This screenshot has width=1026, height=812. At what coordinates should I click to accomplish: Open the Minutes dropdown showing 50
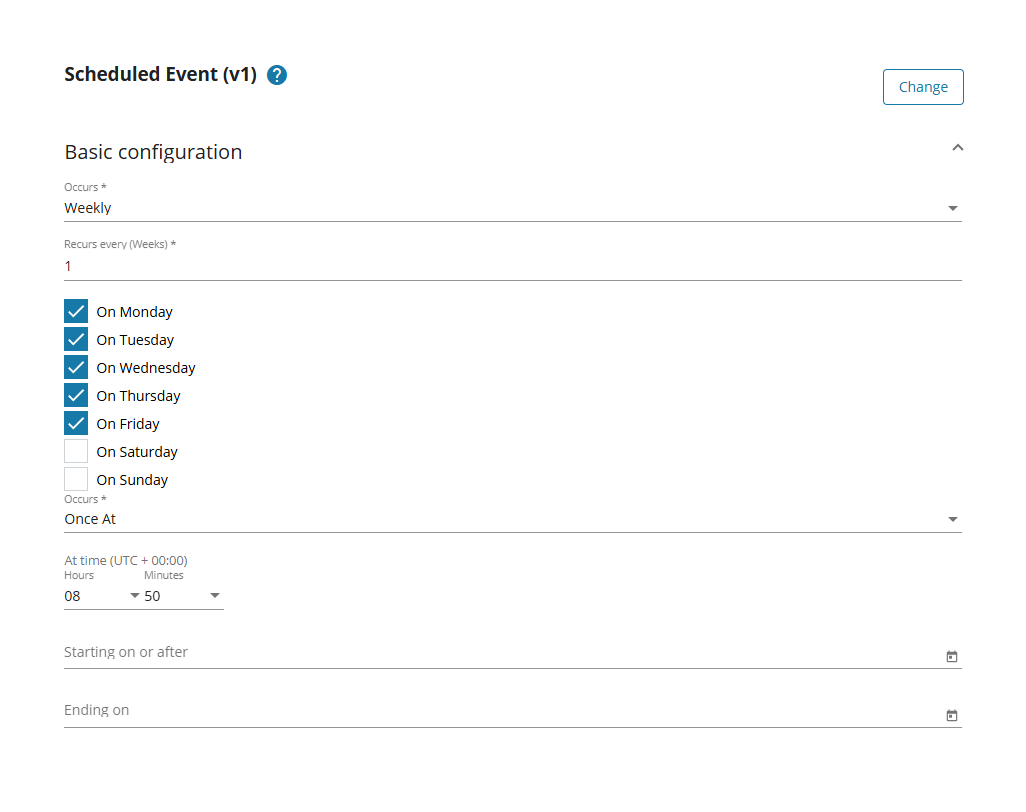click(x=175, y=595)
